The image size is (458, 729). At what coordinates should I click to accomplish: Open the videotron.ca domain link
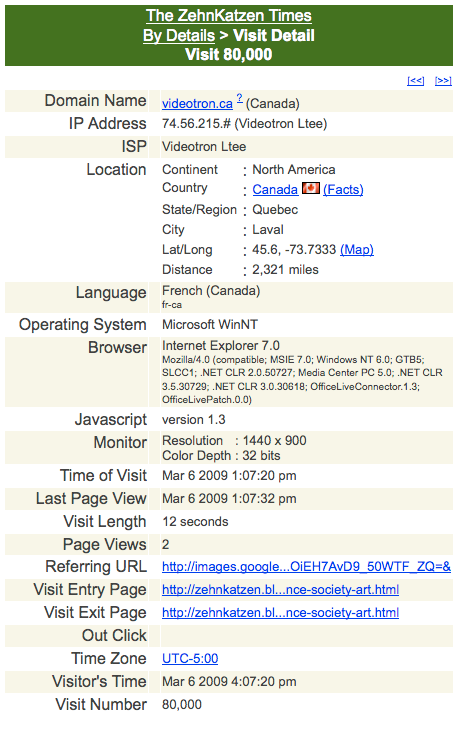tap(197, 104)
